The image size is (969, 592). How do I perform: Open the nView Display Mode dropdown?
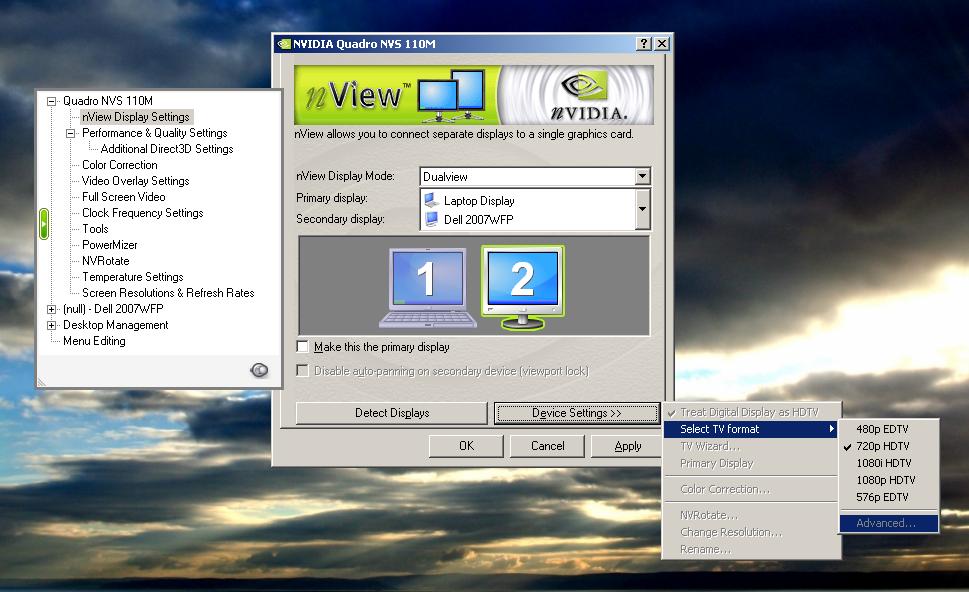pos(643,177)
